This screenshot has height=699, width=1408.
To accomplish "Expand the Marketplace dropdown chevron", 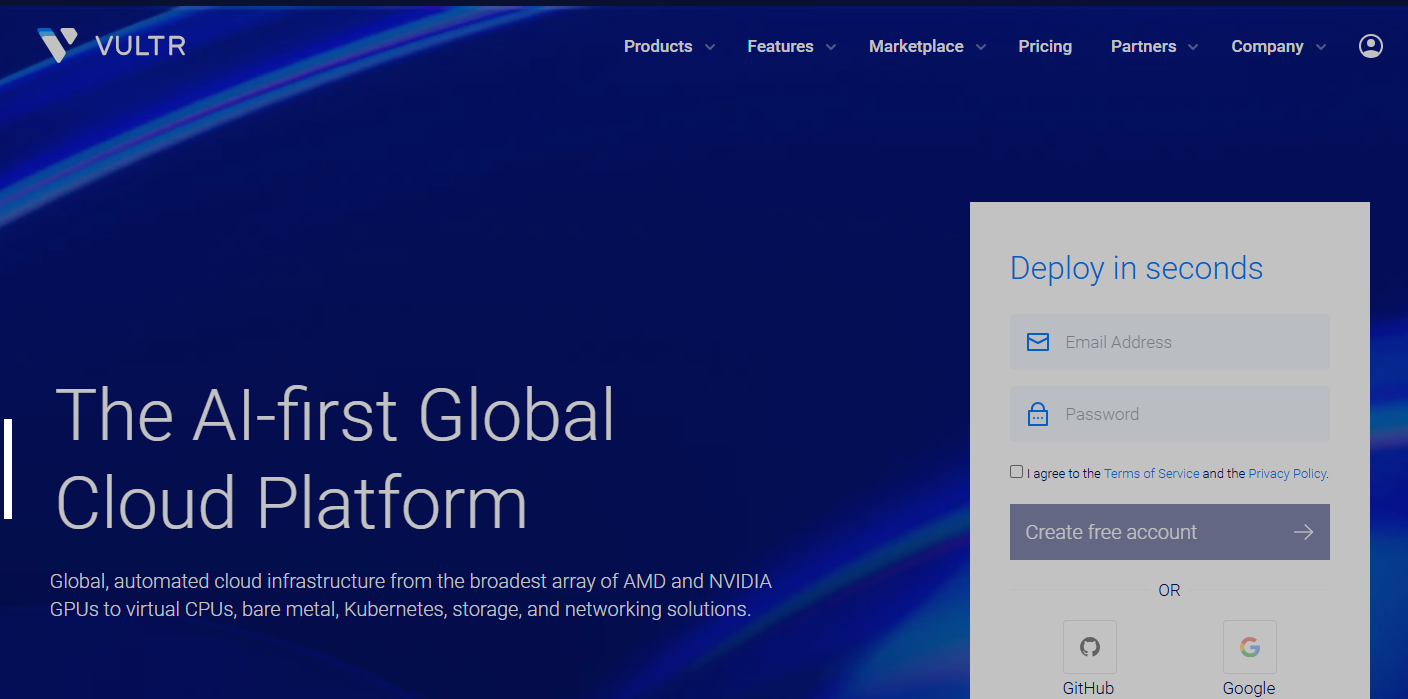I will 981,47.
